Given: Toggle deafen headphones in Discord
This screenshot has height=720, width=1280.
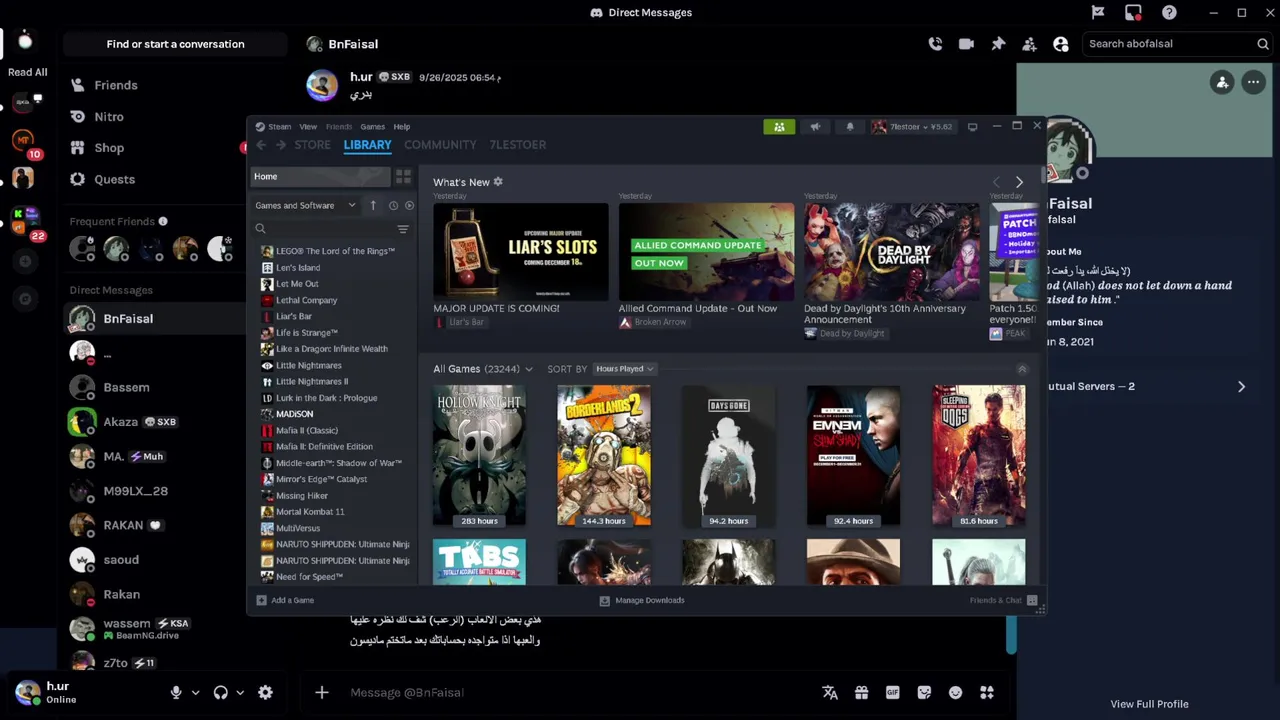Looking at the screenshot, I should (220, 692).
